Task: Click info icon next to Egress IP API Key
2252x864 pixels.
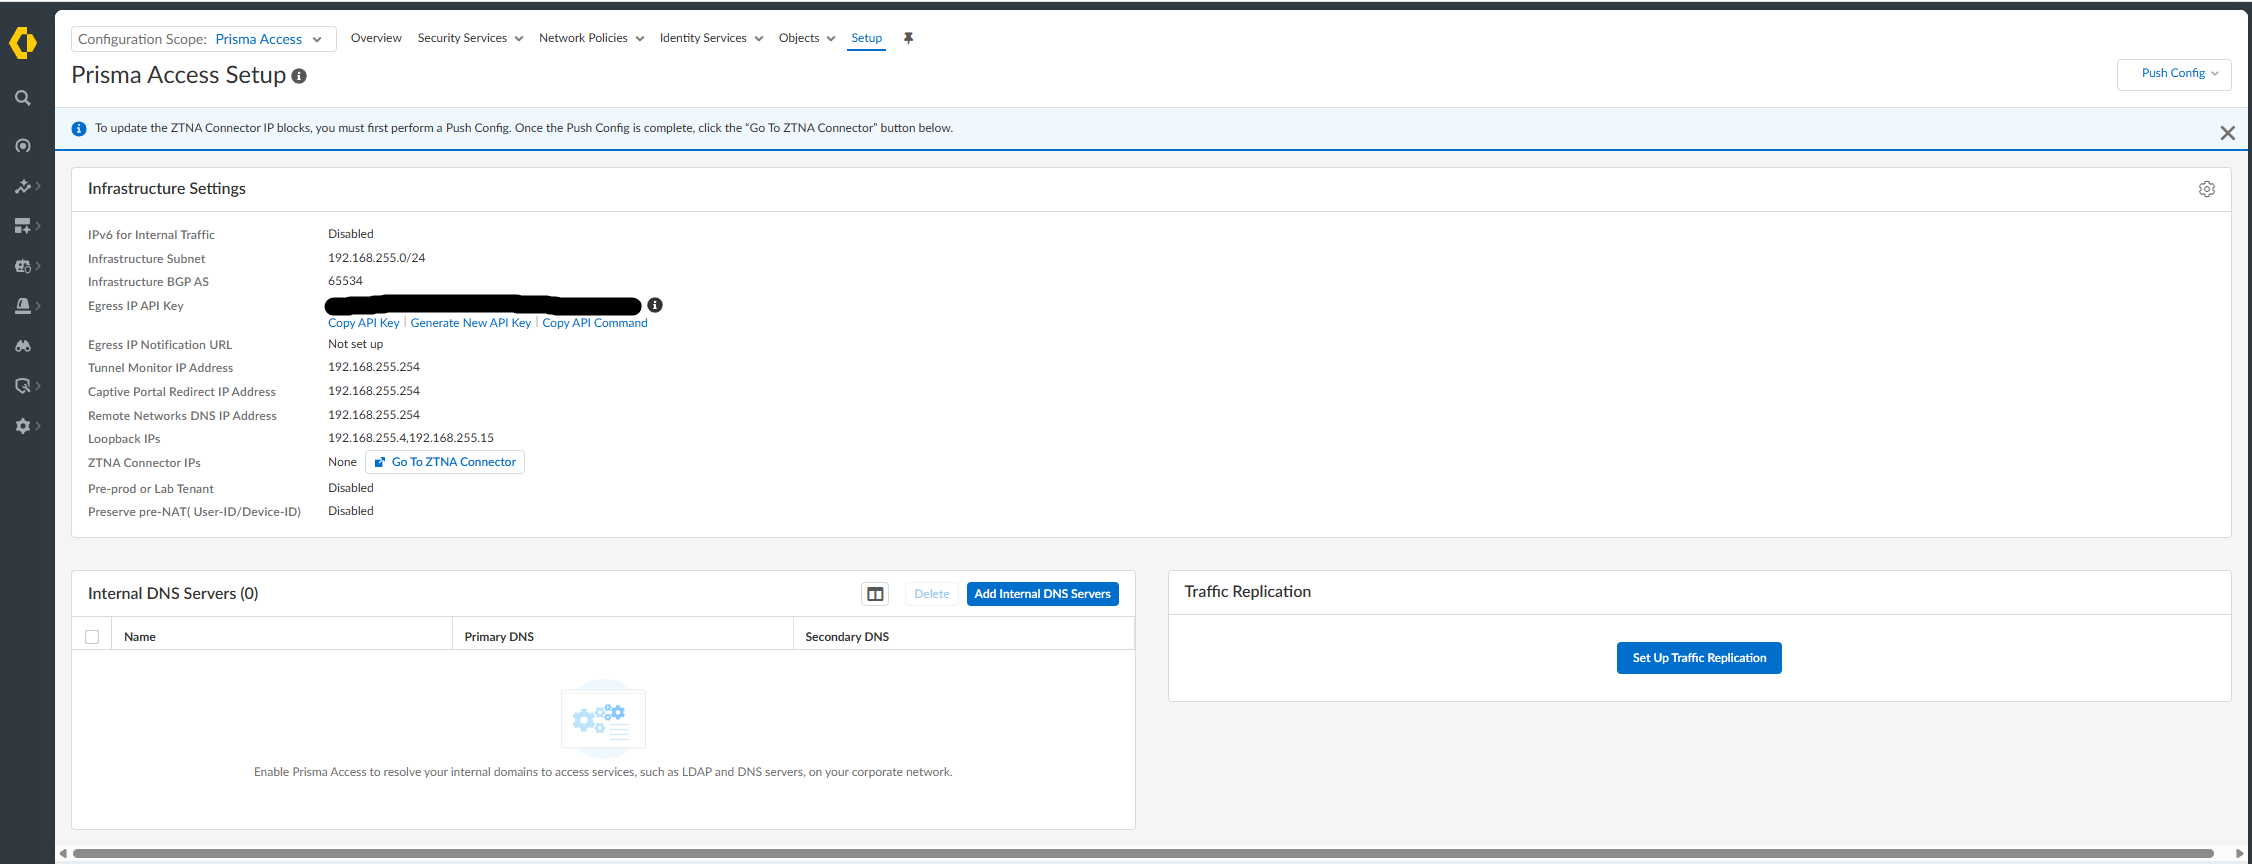Action: click(x=655, y=305)
